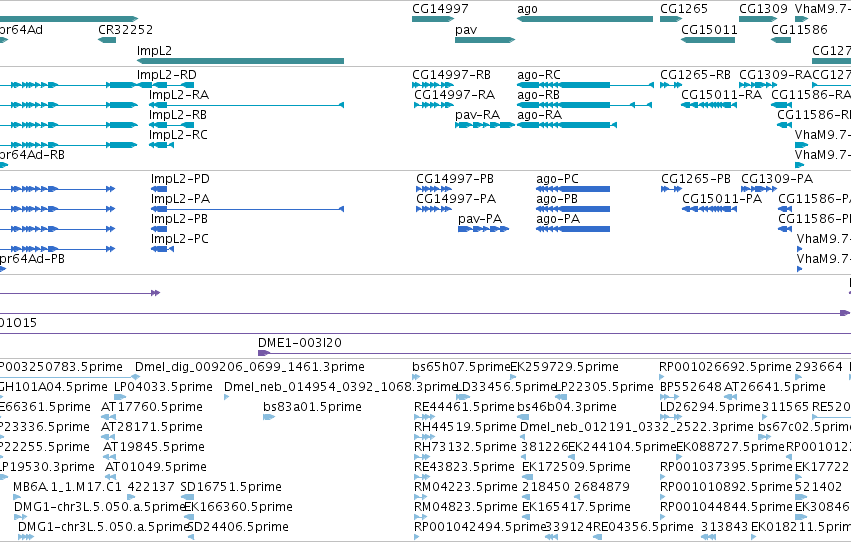Viewport: 851px width, 542px height.
Task: Select the AT28171.5prime EST label
Action: click(152, 428)
